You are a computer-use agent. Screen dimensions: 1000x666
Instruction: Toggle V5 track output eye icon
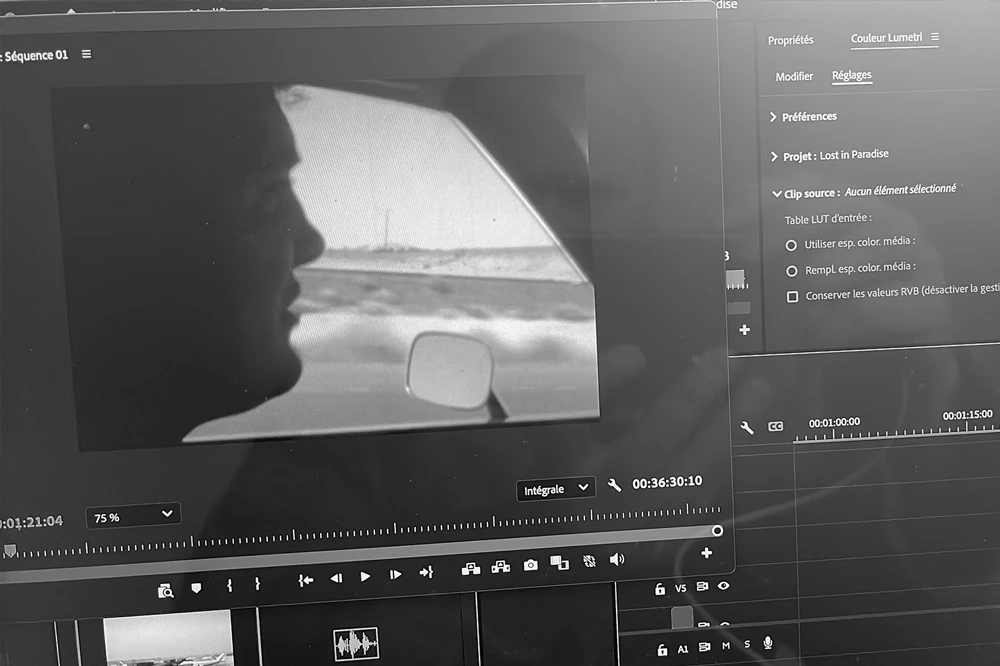[724, 585]
